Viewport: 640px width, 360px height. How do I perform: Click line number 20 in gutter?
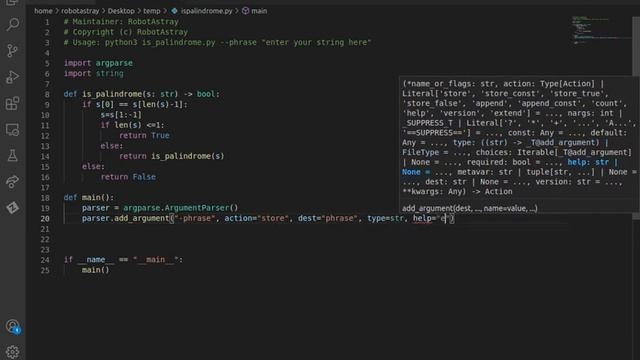tap(45, 218)
